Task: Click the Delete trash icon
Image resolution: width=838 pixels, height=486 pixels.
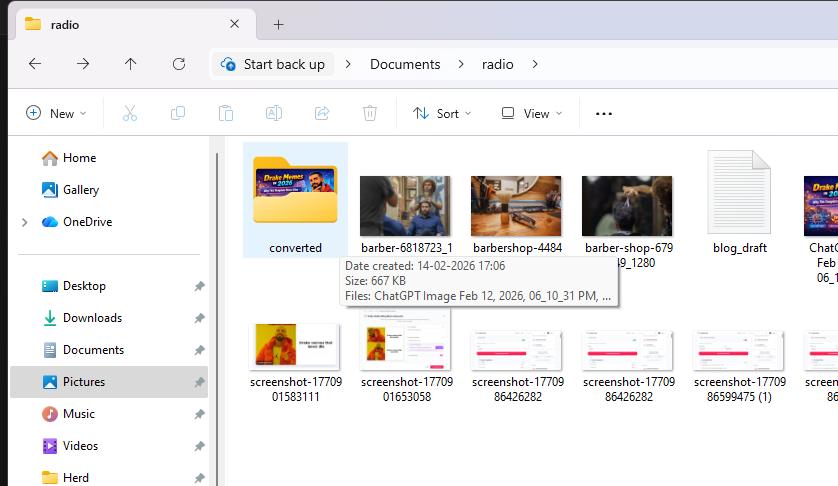Action: coord(370,113)
